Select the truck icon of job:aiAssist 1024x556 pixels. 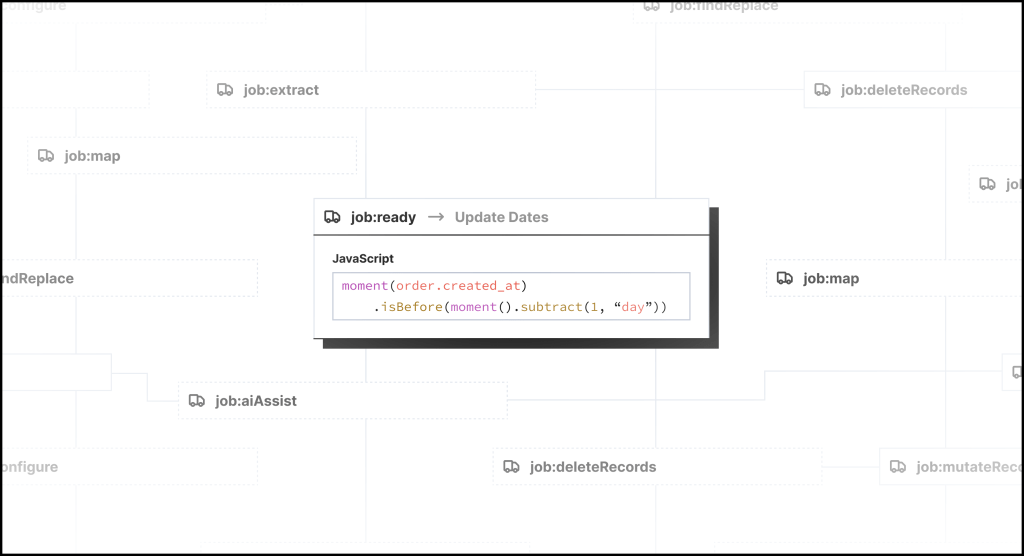197,401
